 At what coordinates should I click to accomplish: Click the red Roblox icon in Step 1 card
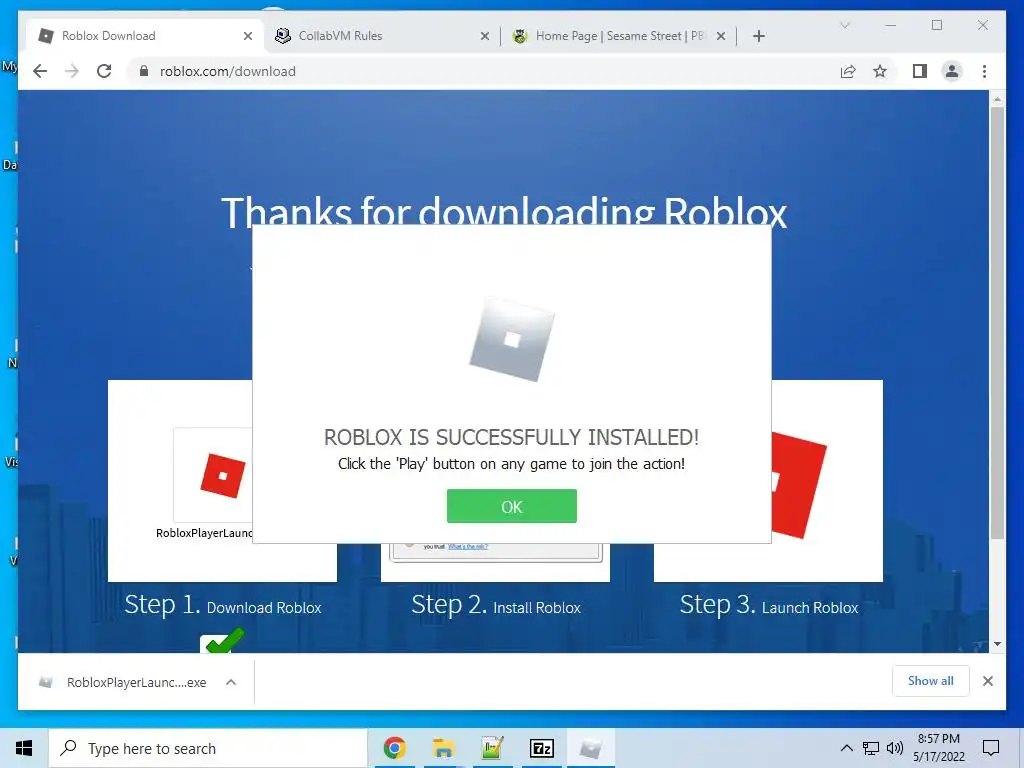point(223,475)
